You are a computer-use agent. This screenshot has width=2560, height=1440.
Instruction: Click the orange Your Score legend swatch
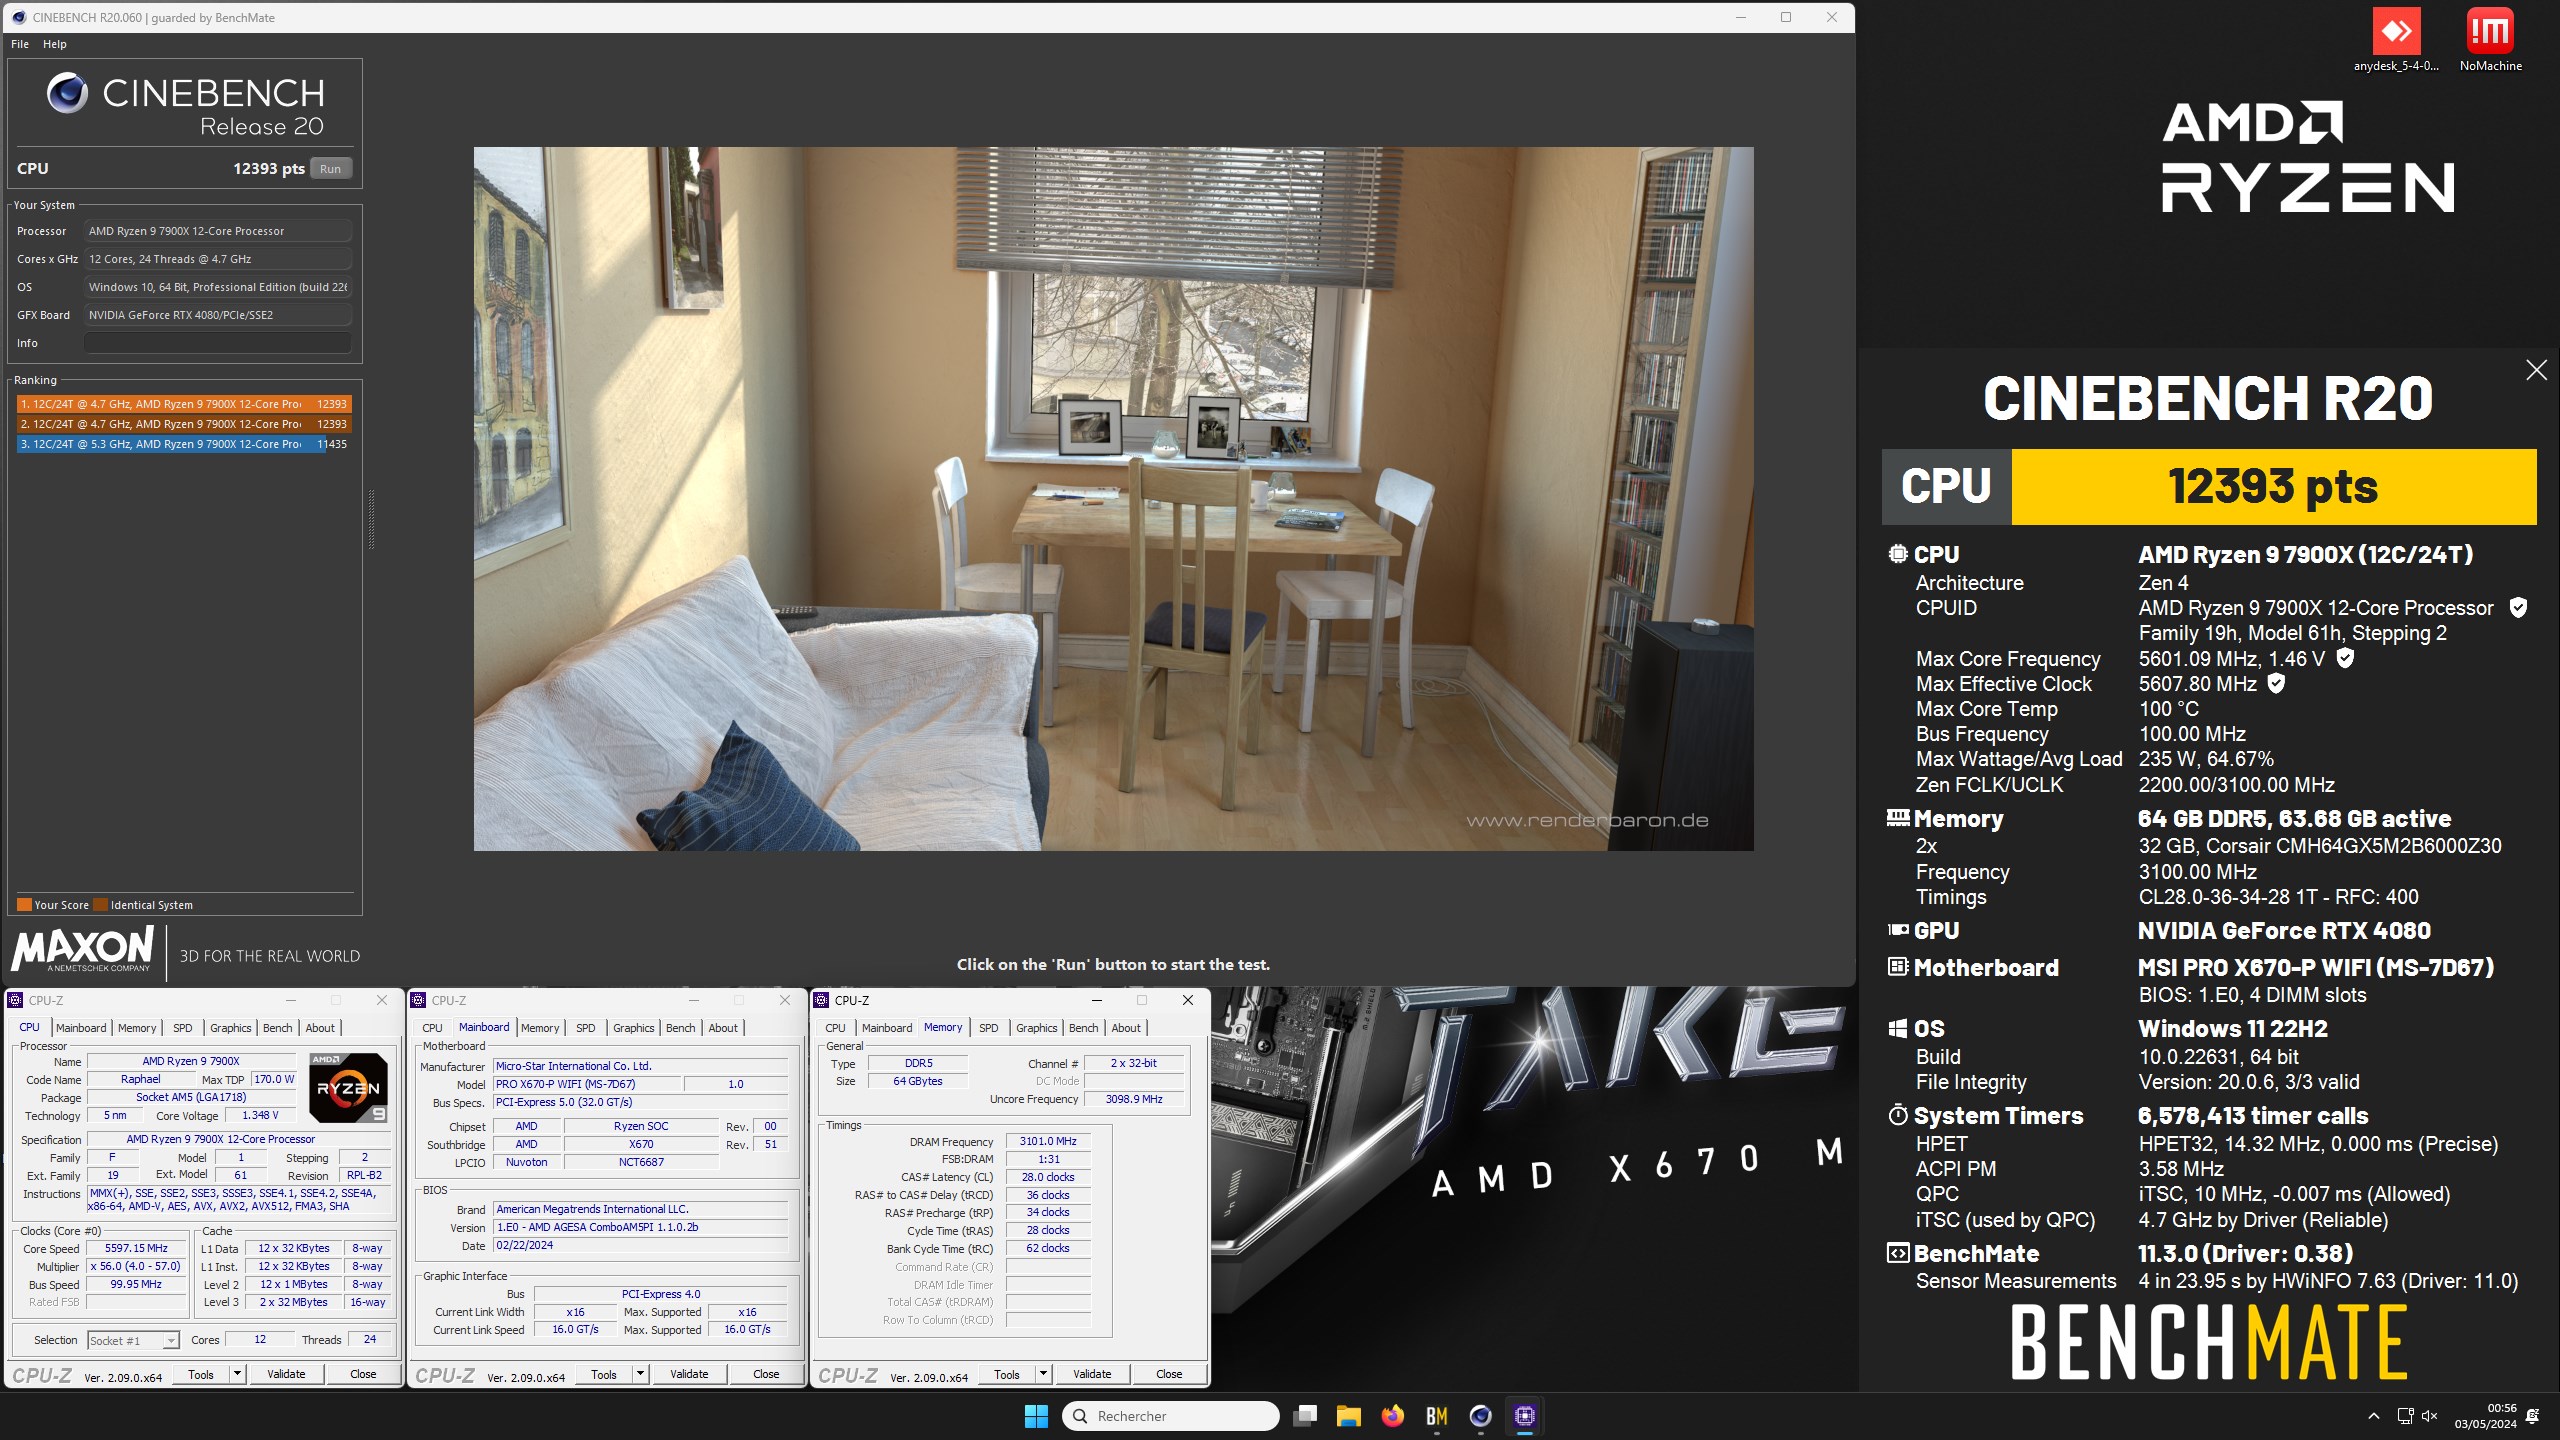tap(24, 905)
